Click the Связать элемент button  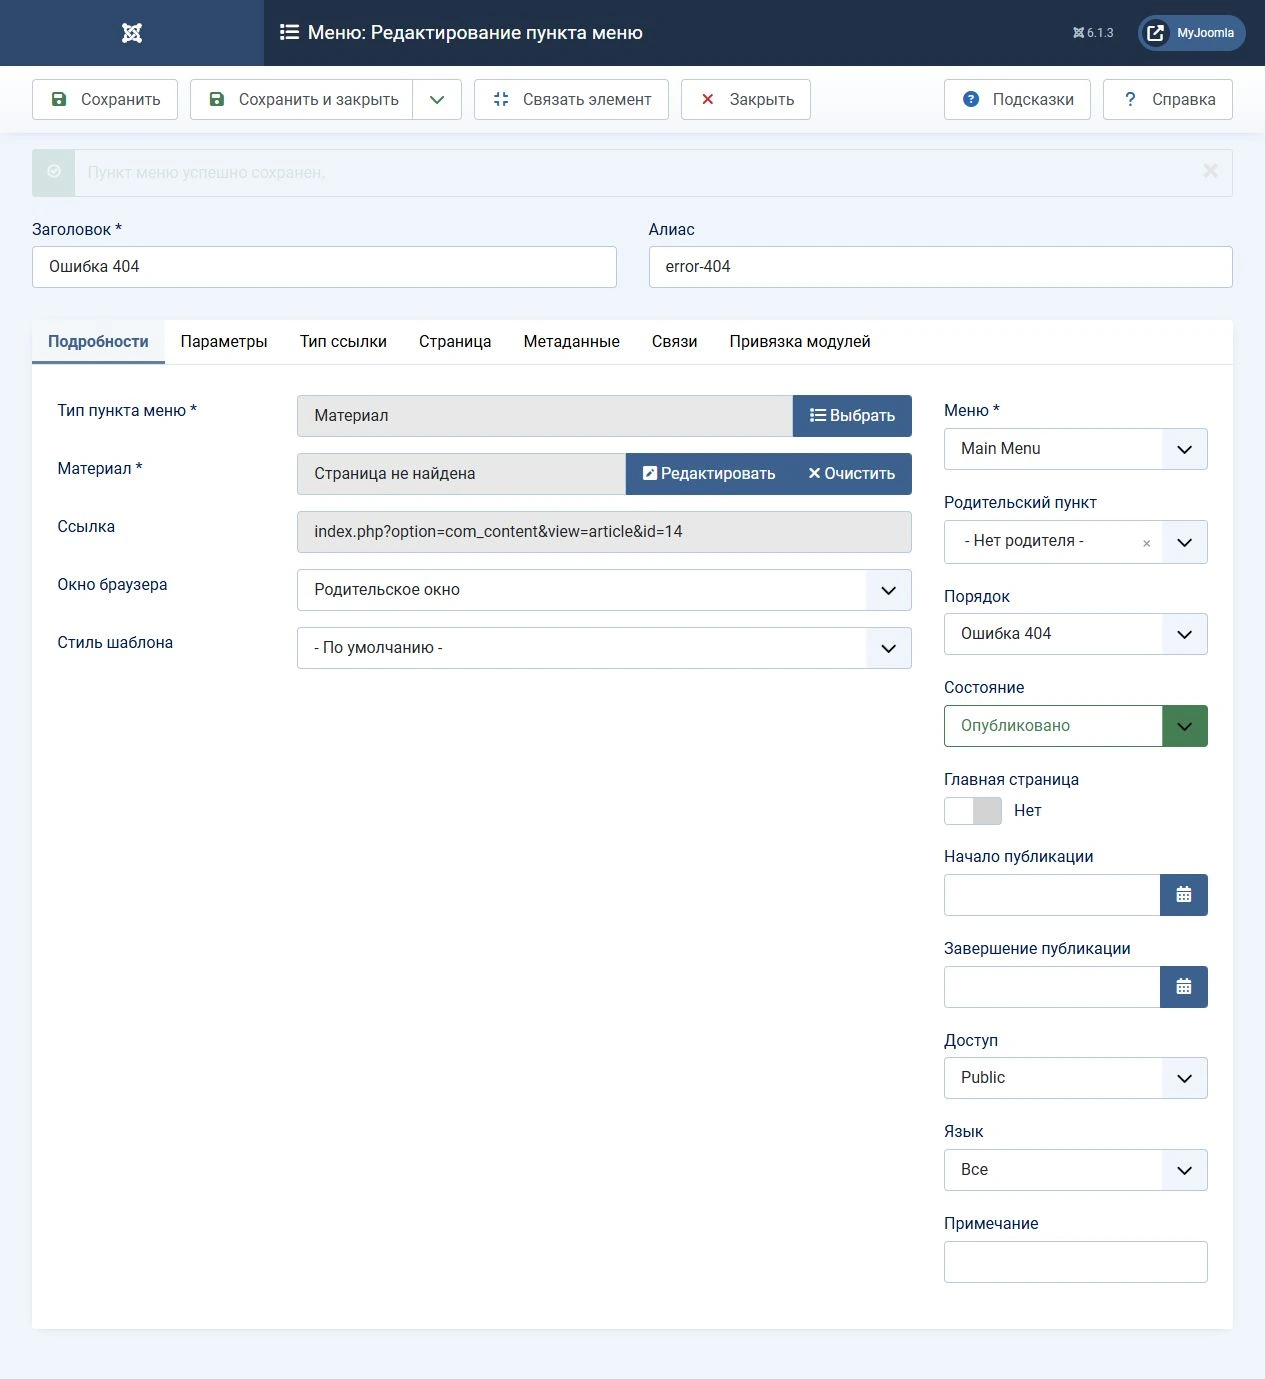[x=571, y=99]
